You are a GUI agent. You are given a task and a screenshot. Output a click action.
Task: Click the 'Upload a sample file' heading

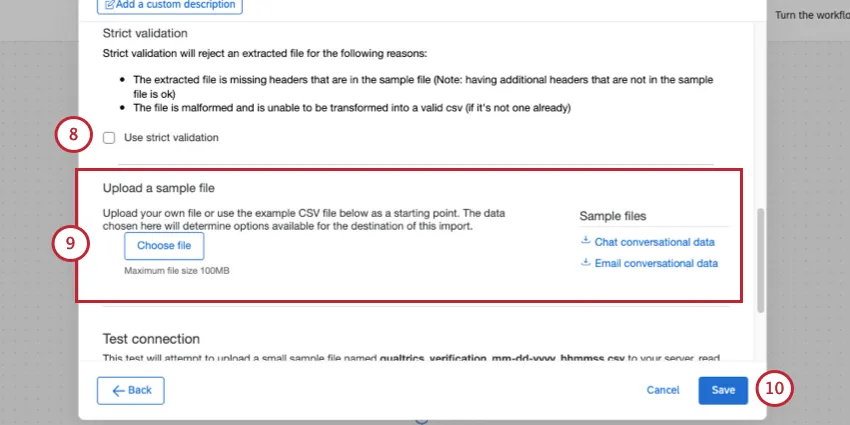[160, 188]
